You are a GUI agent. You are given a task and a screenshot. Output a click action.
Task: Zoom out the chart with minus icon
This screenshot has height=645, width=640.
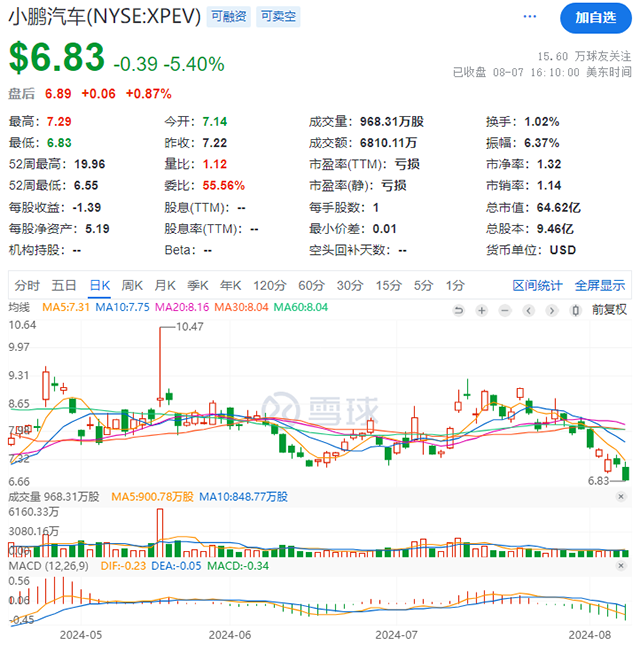(x=505, y=310)
